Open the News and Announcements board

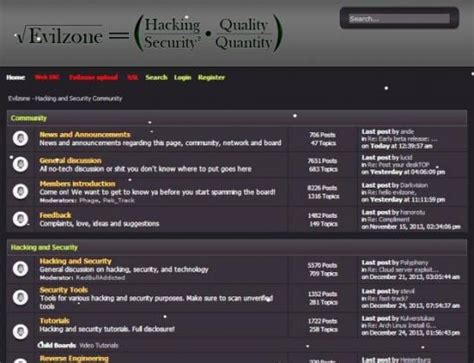tap(85, 134)
